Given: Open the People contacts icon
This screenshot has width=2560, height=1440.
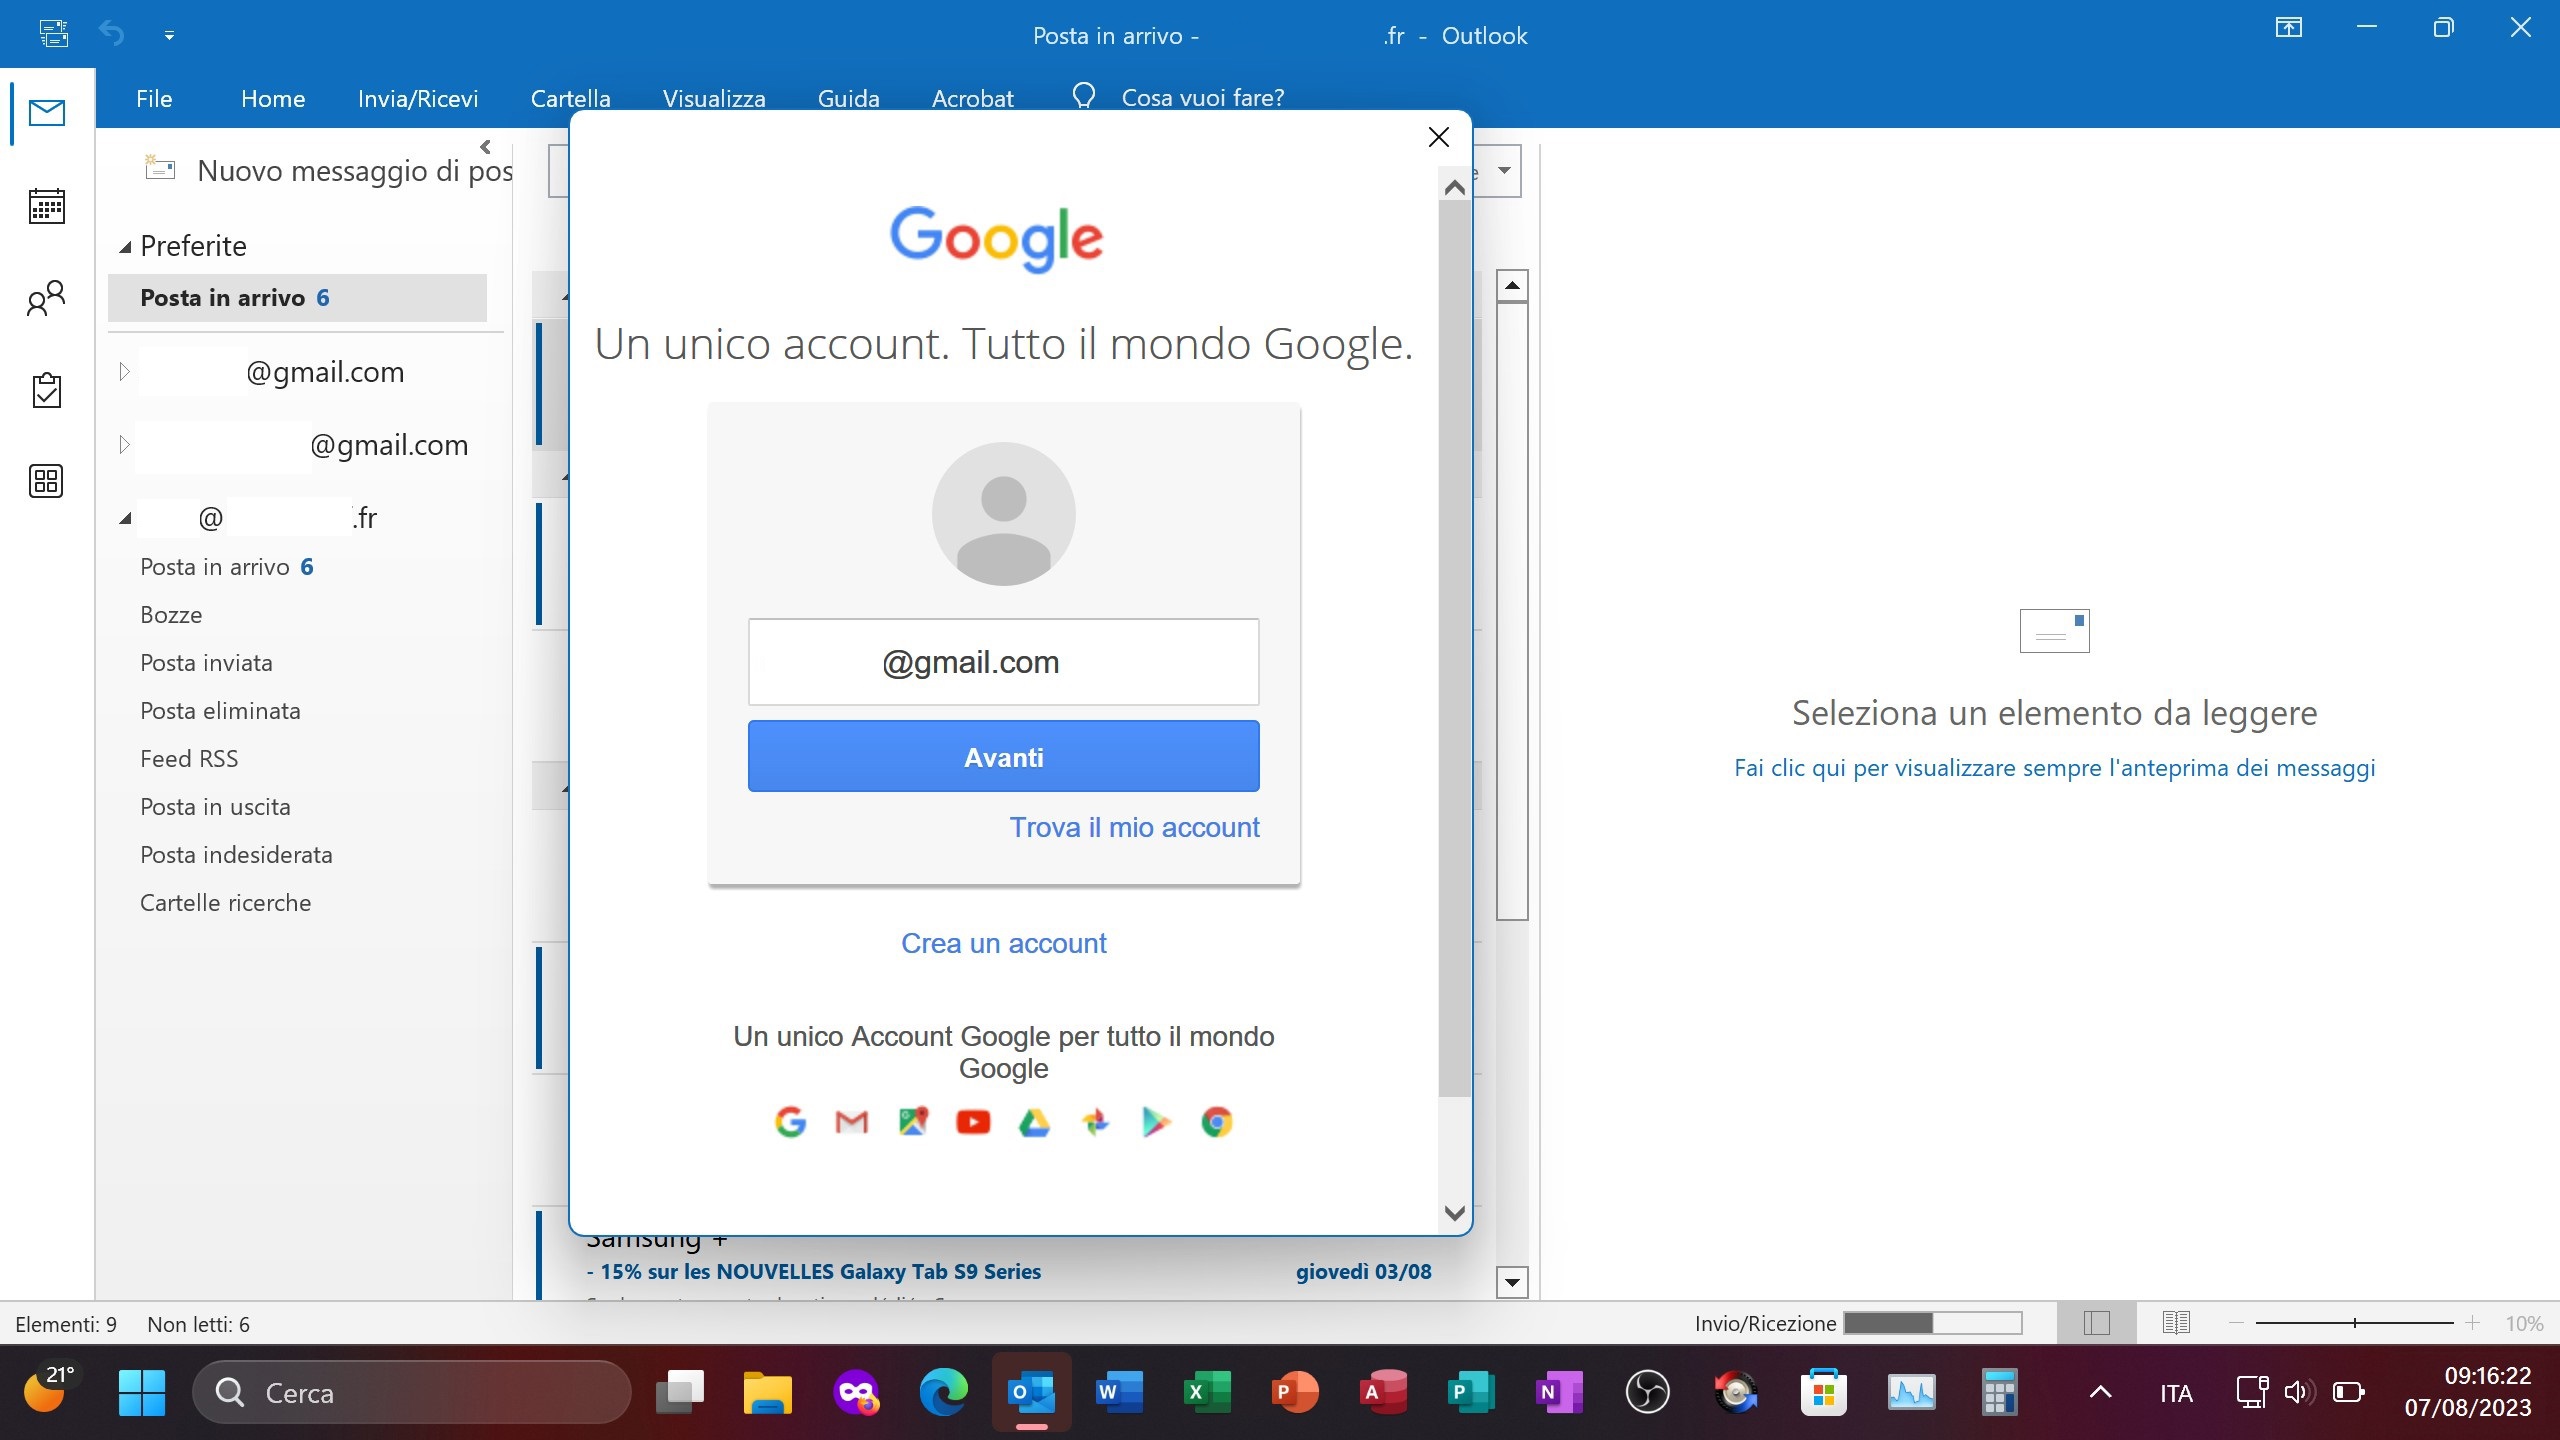Looking at the screenshot, I should [x=46, y=298].
